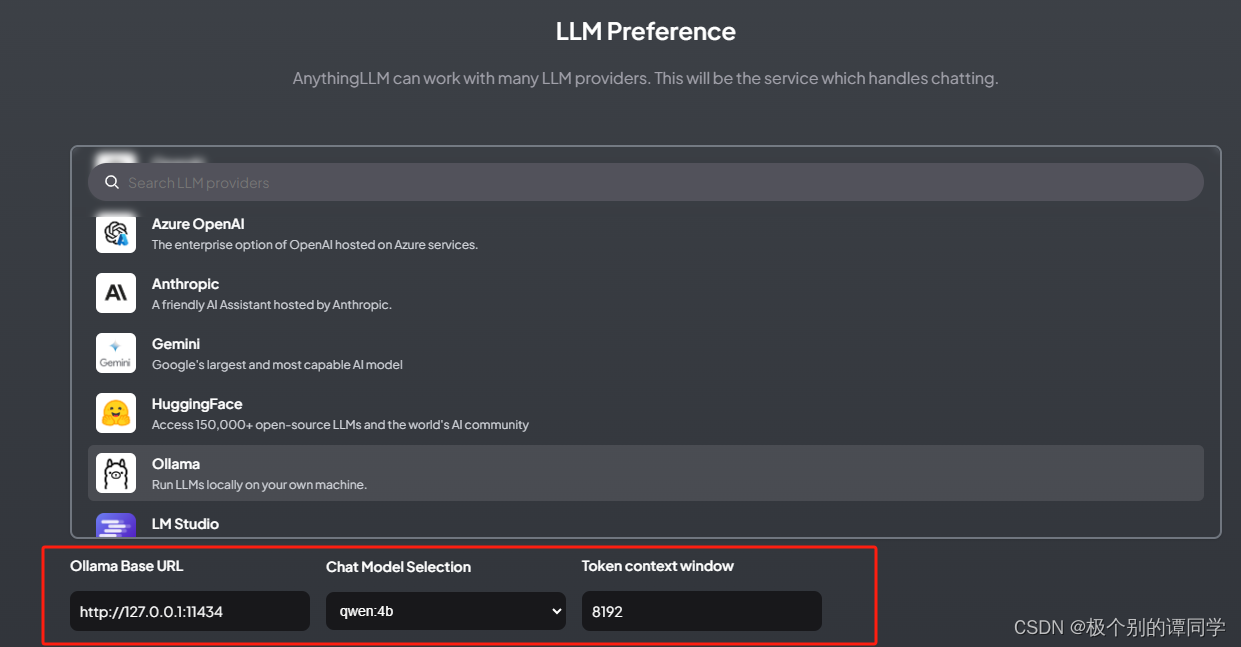
Task: Click the 'Ollama Base URL' label
Action: [x=127, y=566]
